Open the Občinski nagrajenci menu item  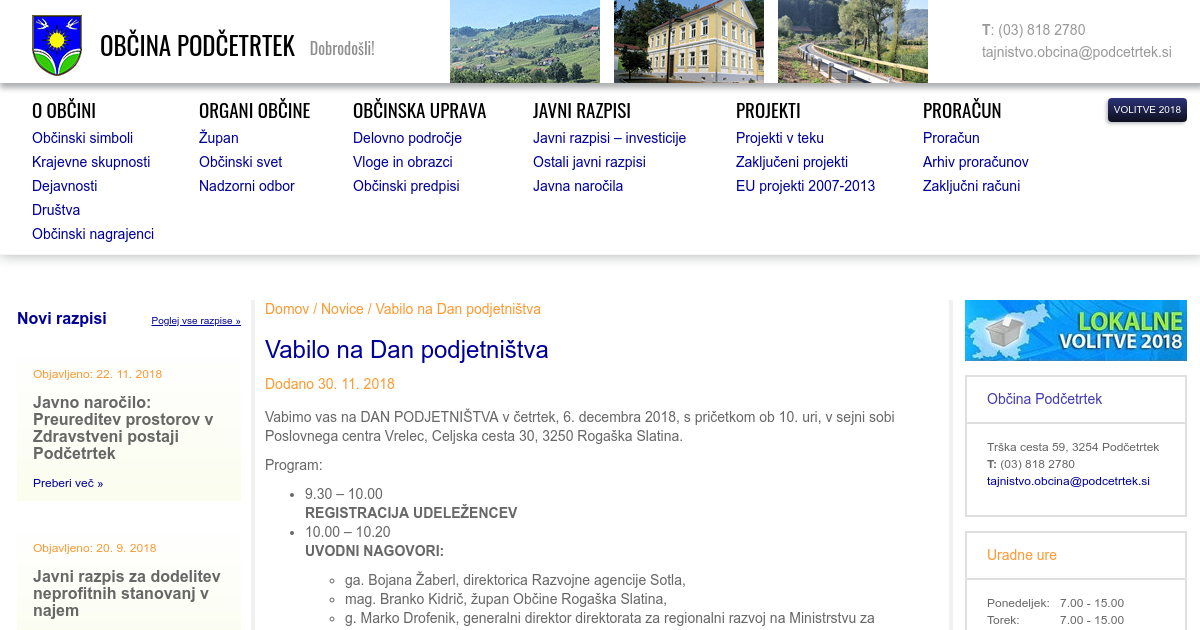click(93, 234)
